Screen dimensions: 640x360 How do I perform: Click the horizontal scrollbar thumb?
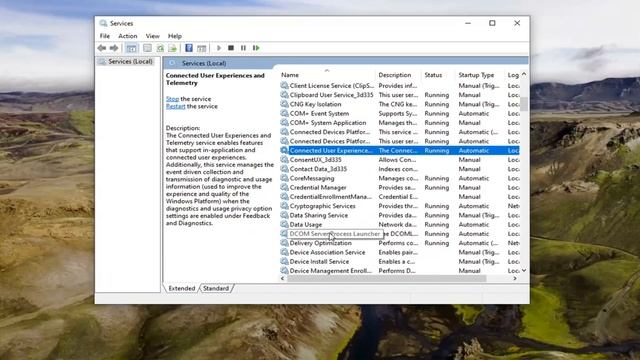click(x=387, y=278)
